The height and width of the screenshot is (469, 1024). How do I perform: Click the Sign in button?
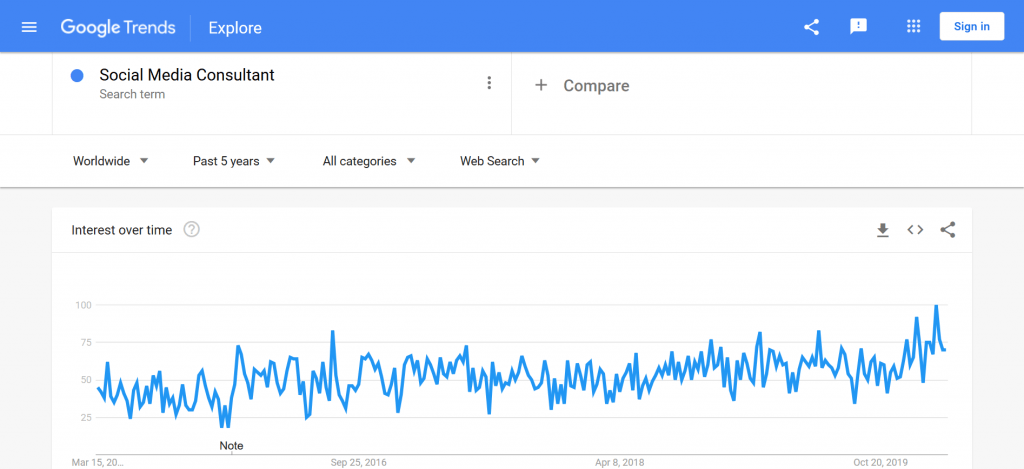(972, 27)
